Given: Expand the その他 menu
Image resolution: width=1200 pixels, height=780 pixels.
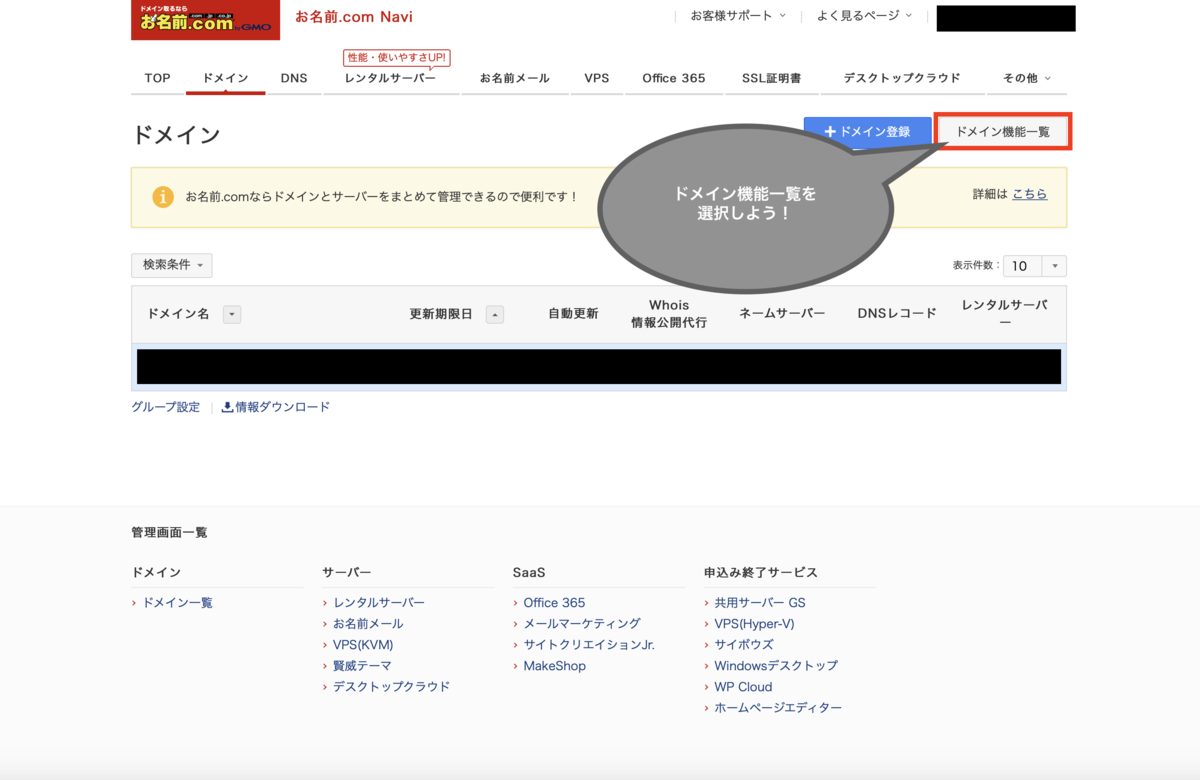Looking at the screenshot, I should [1027, 78].
